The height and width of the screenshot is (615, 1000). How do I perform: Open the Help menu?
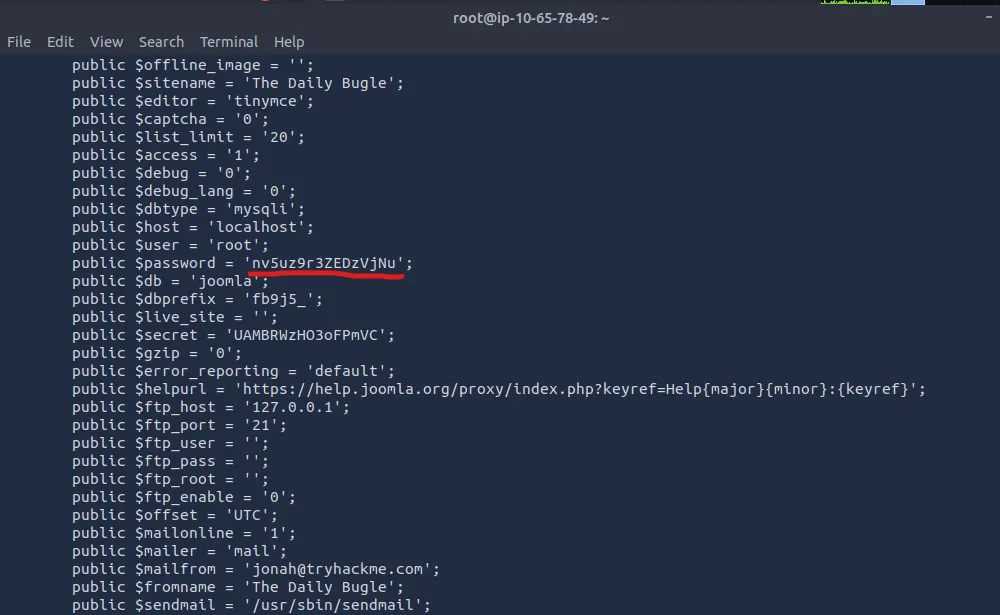pyautogui.click(x=289, y=42)
